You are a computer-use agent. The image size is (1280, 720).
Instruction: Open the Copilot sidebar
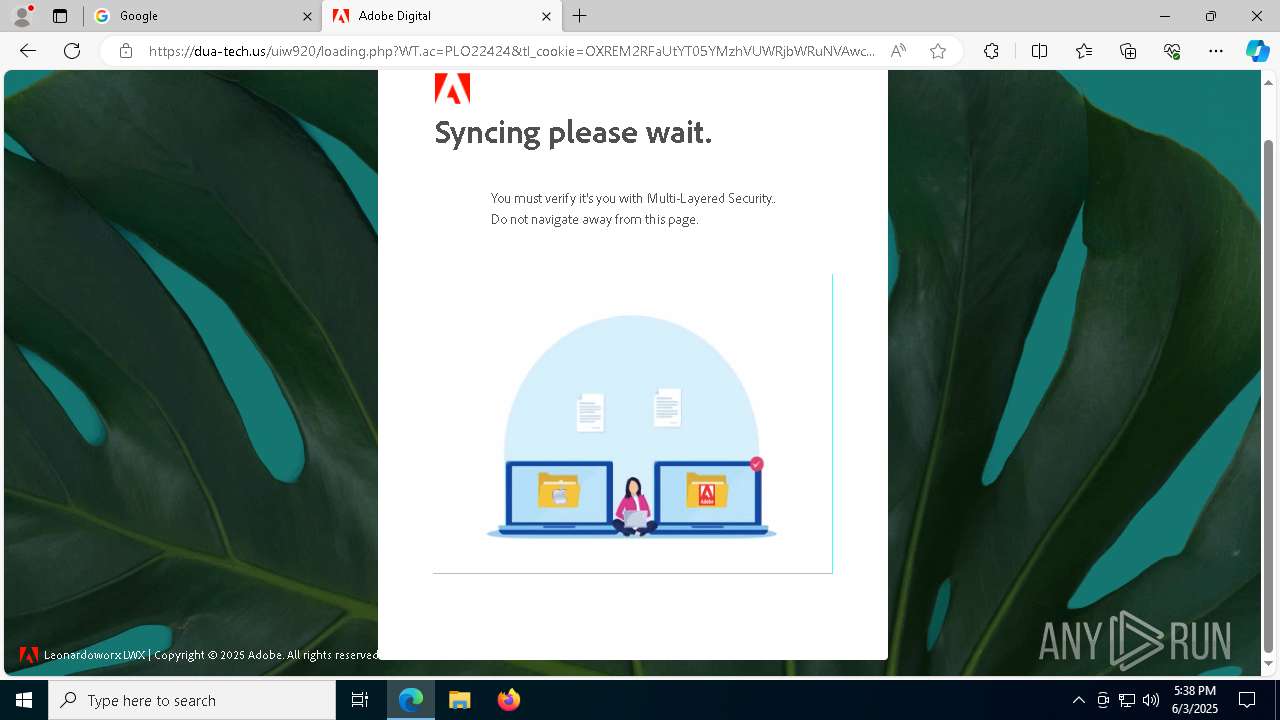coord(1257,51)
